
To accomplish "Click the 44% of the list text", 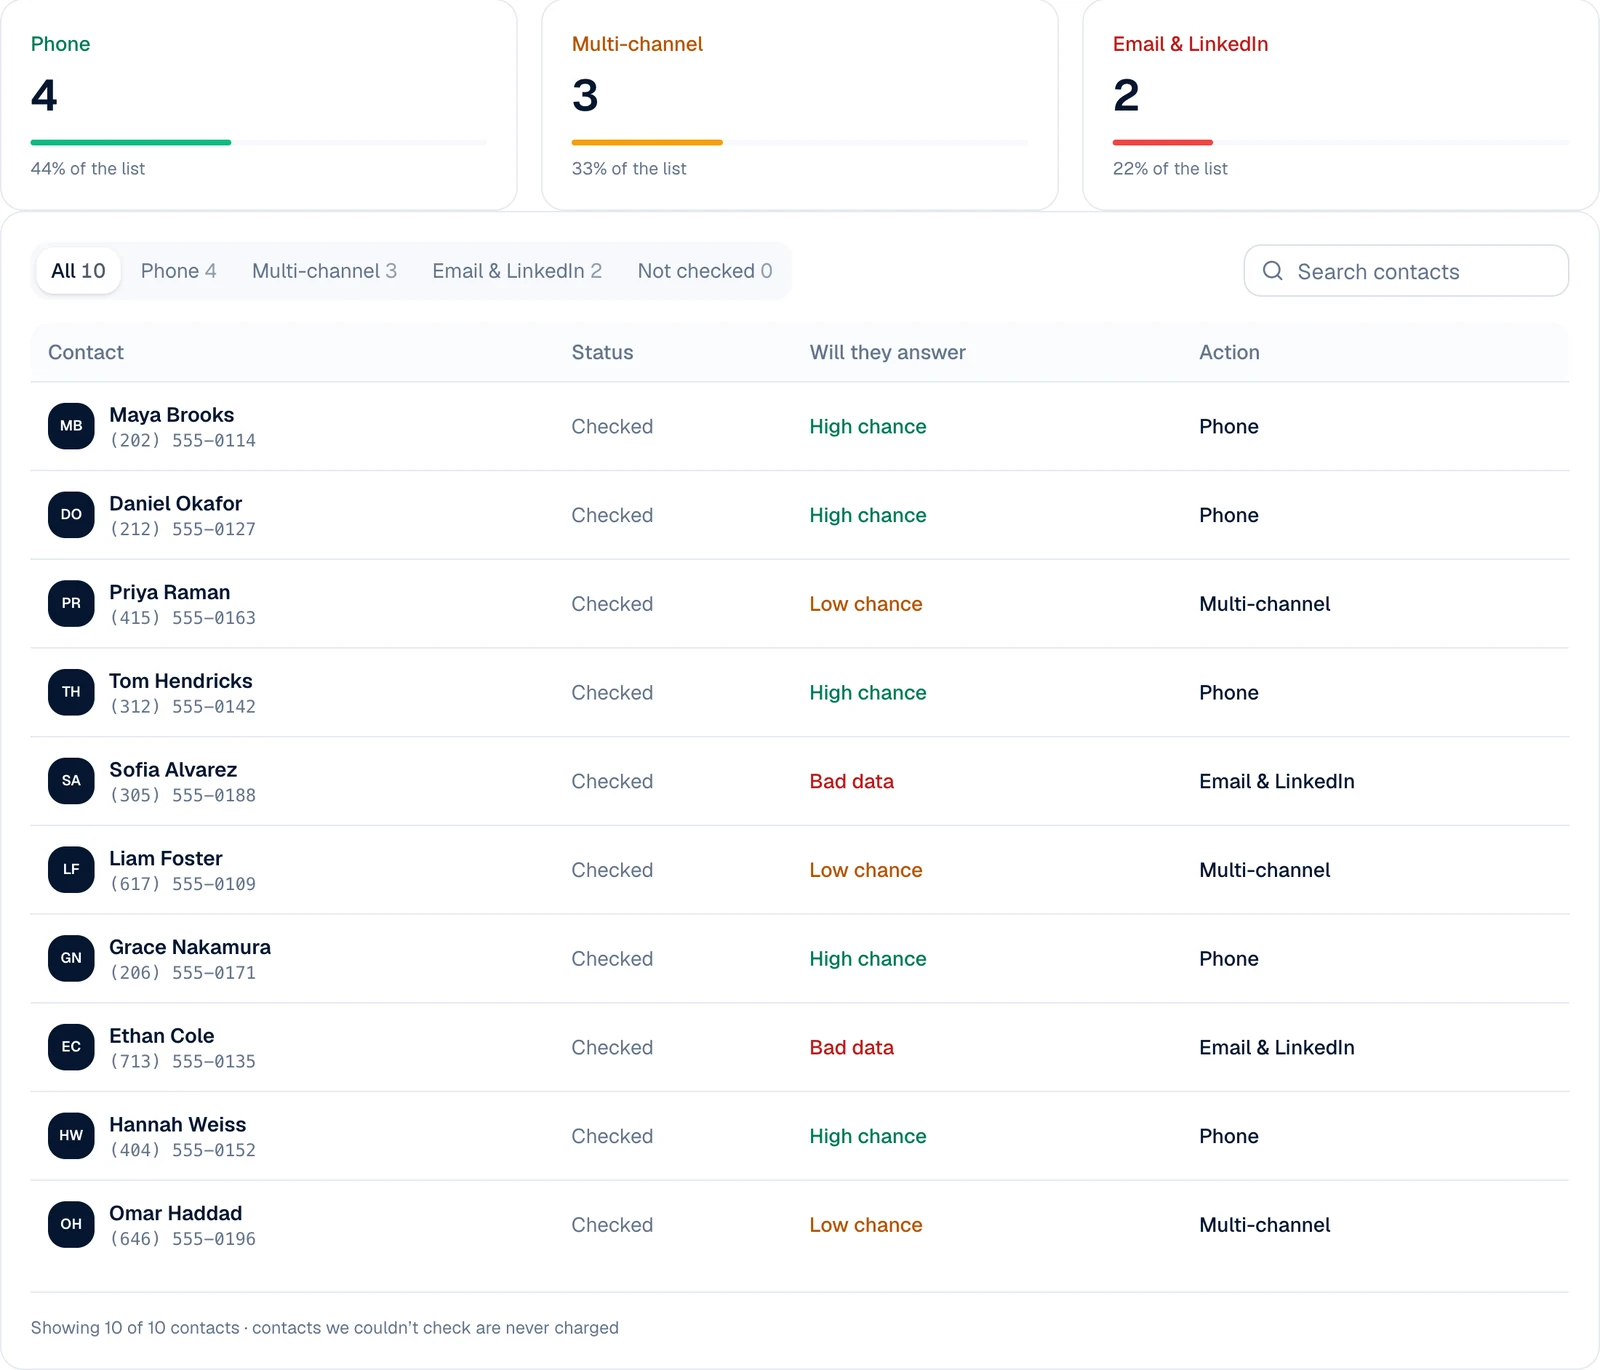I will point(88,169).
